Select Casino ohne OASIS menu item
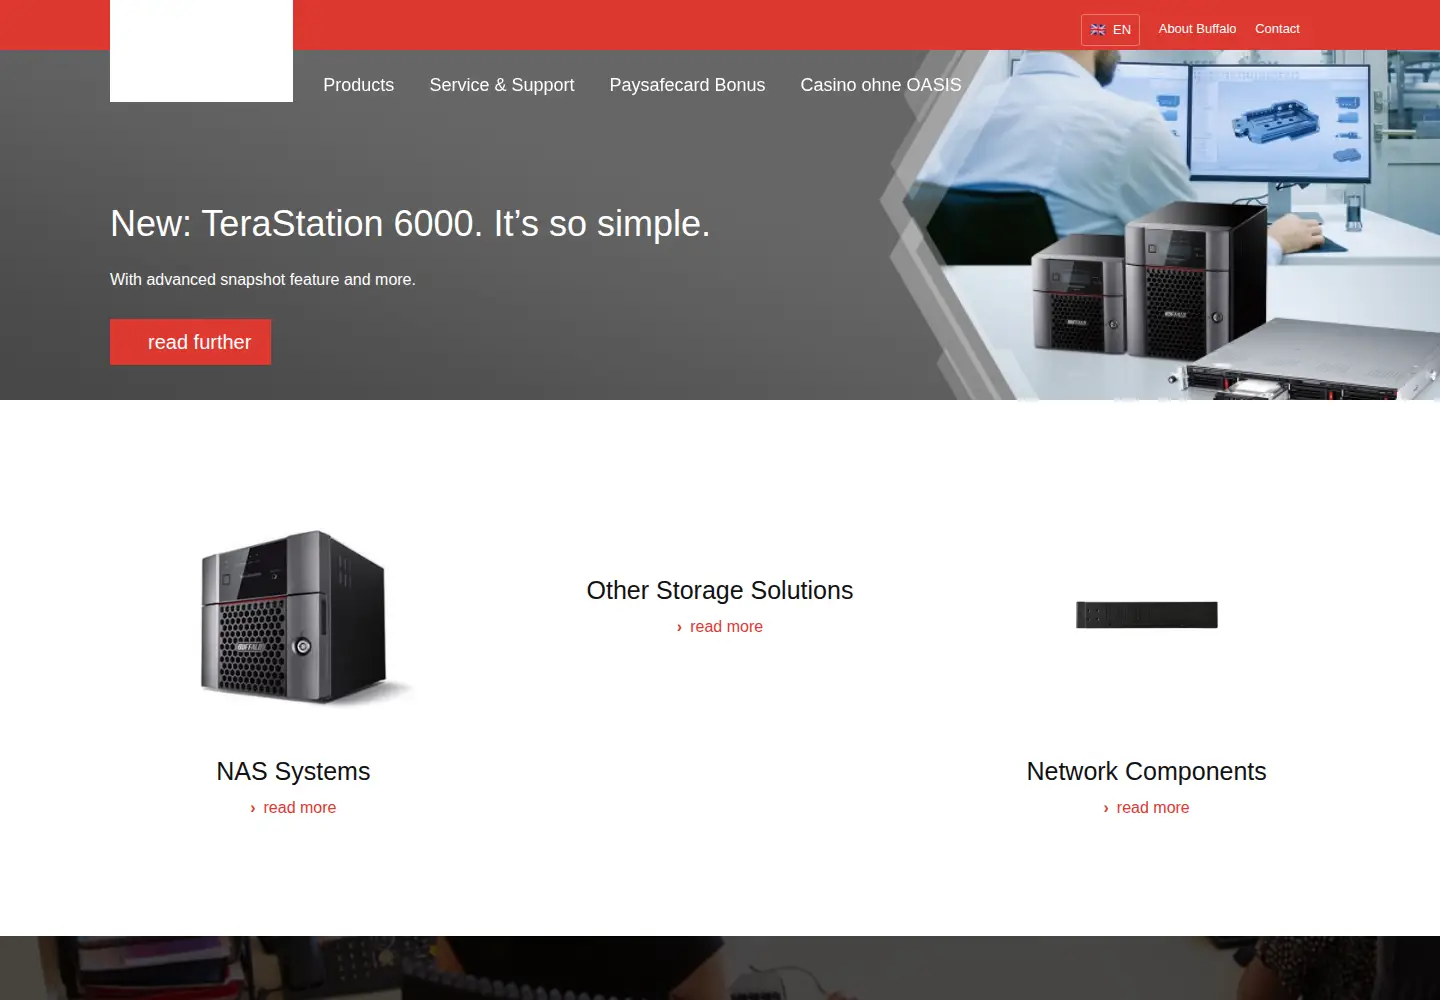 pyautogui.click(x=881, y=85)
